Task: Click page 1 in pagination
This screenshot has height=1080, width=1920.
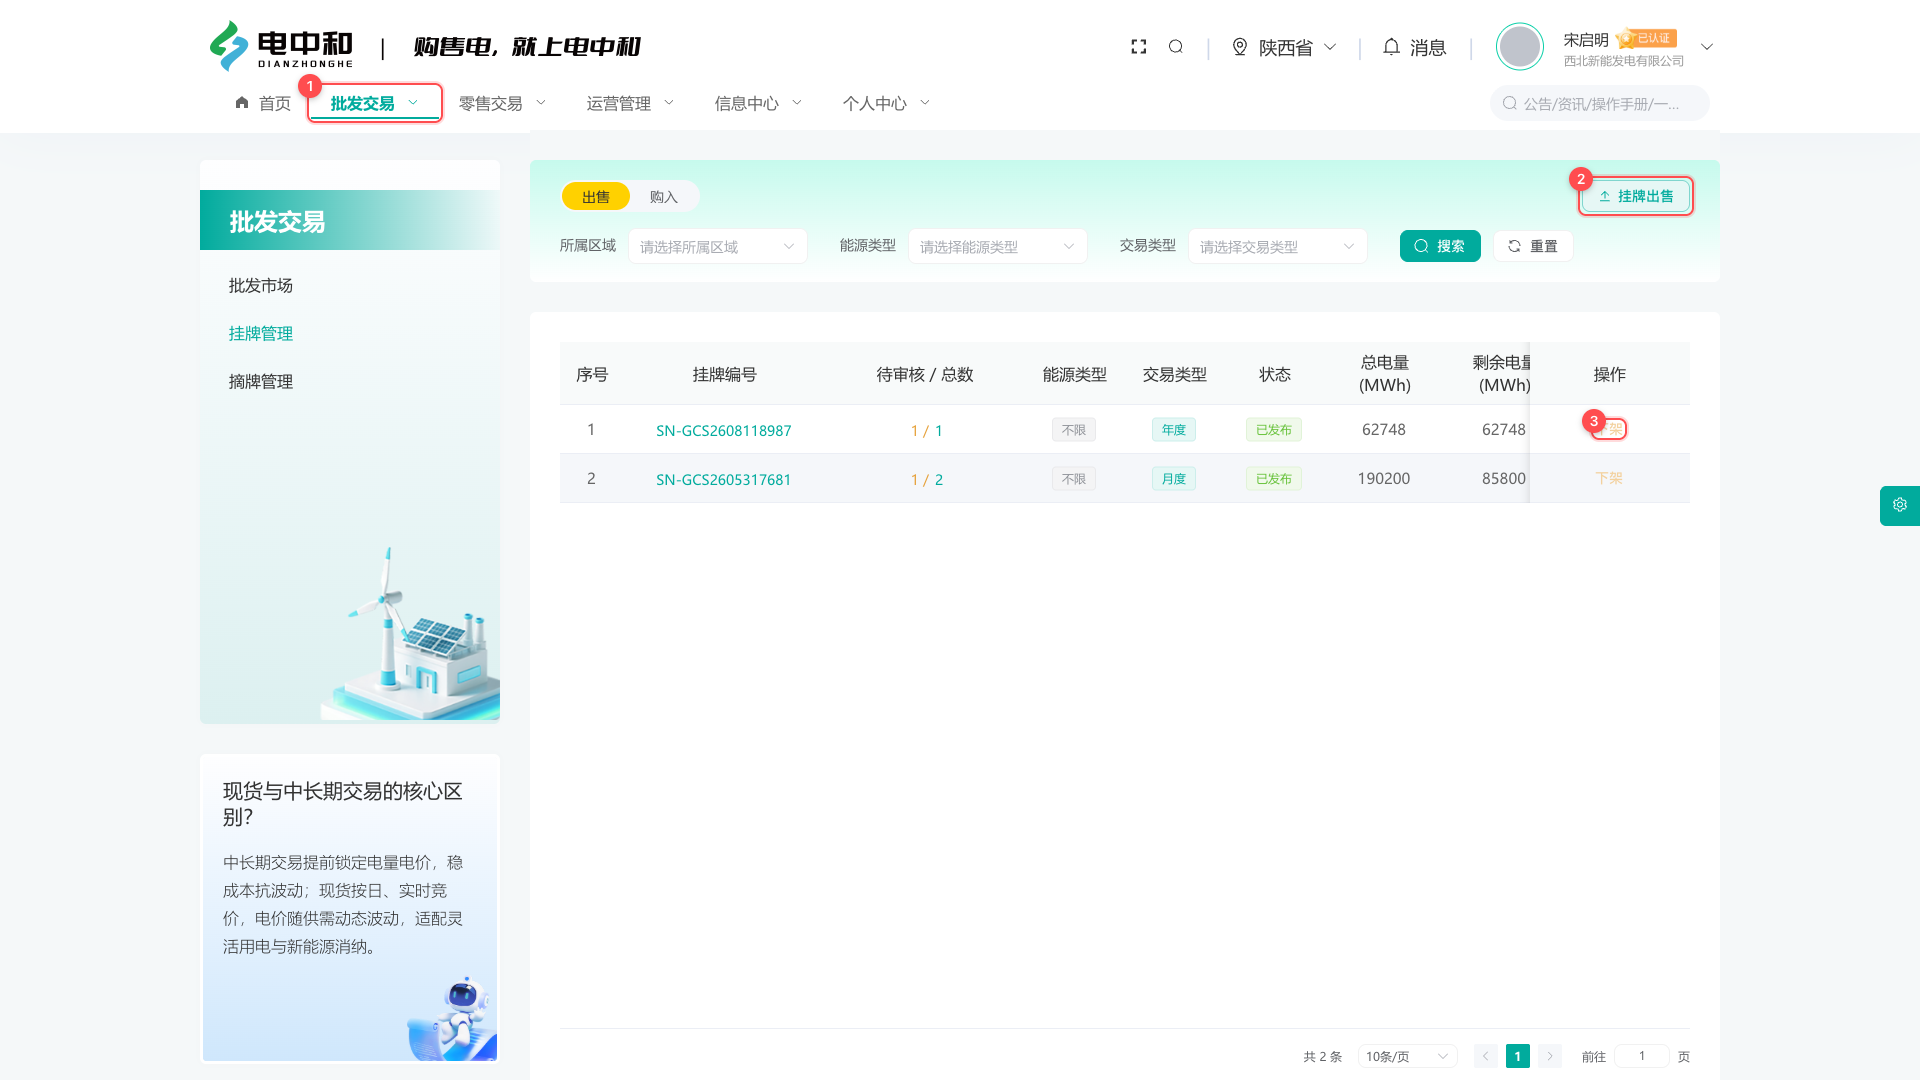Action: click(1518, 1056)
